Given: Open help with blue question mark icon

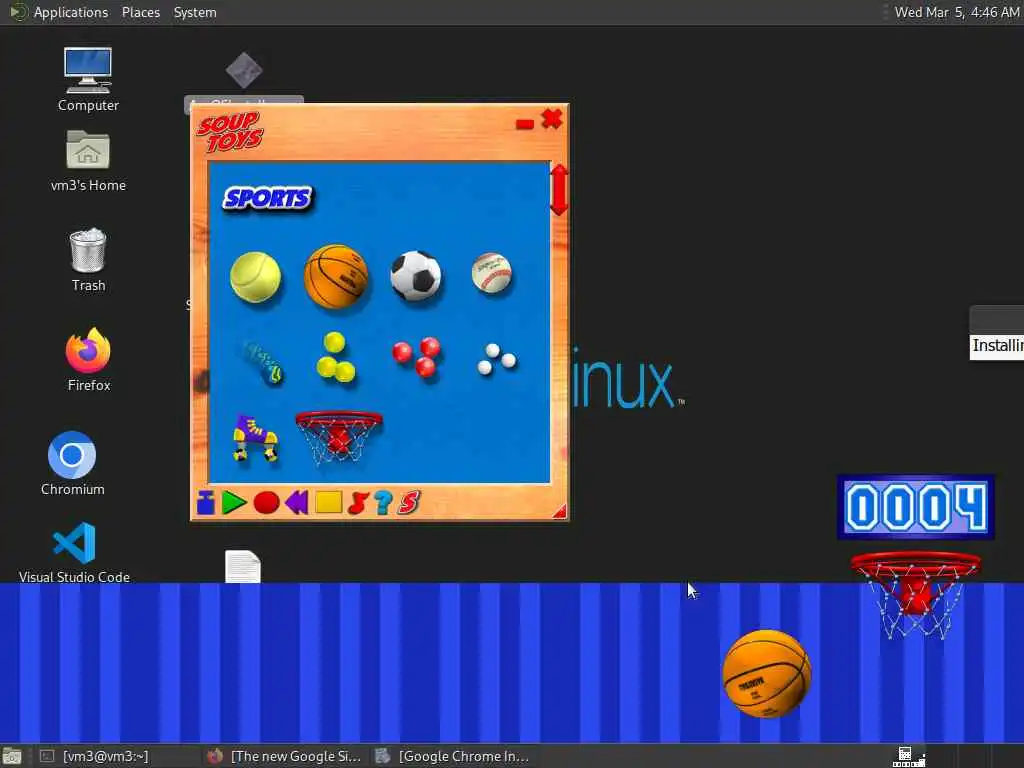Looking at the screenshot, I should pyautogui.click(x=383, y=503).
